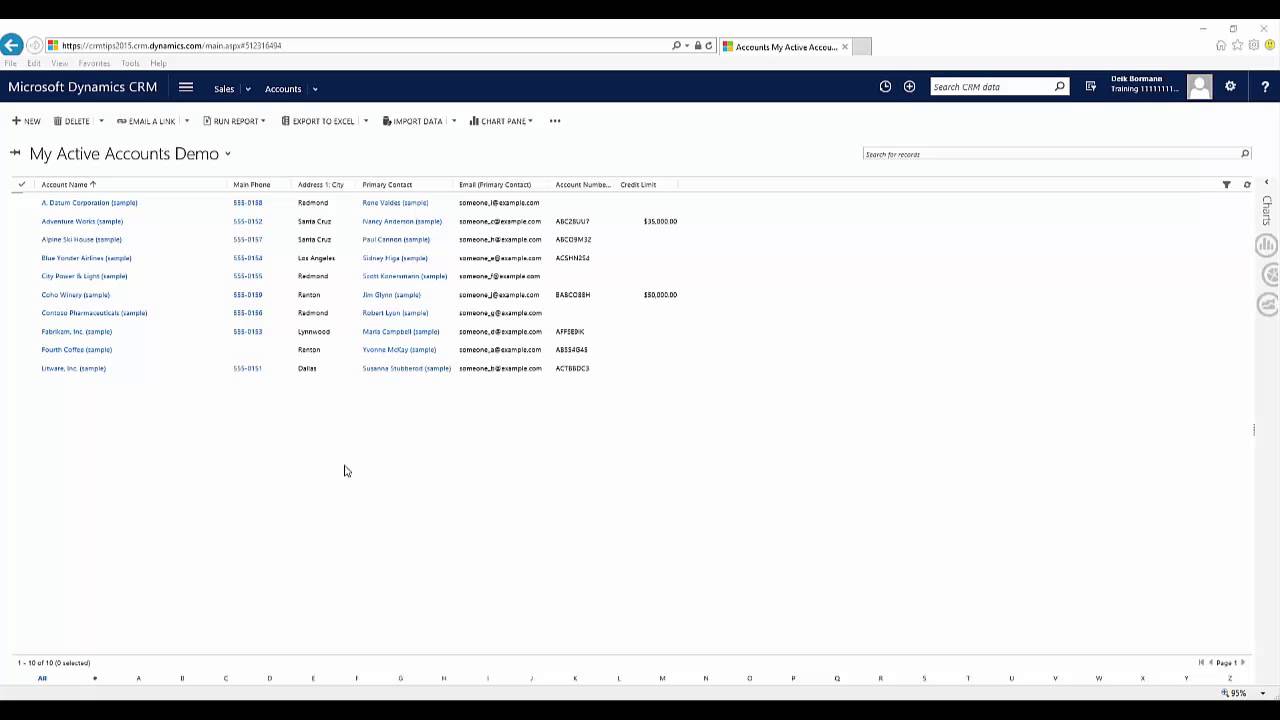The height and width of the screenshot is (720, 1280).
Task: Open Import Data dropdown arrow
Action: 454,121
